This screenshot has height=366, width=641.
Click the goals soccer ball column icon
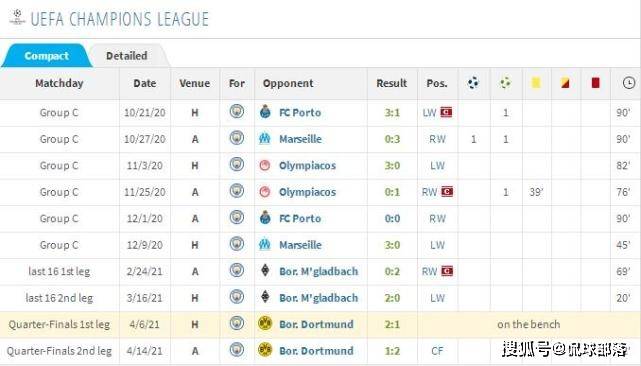coord(473,83)
